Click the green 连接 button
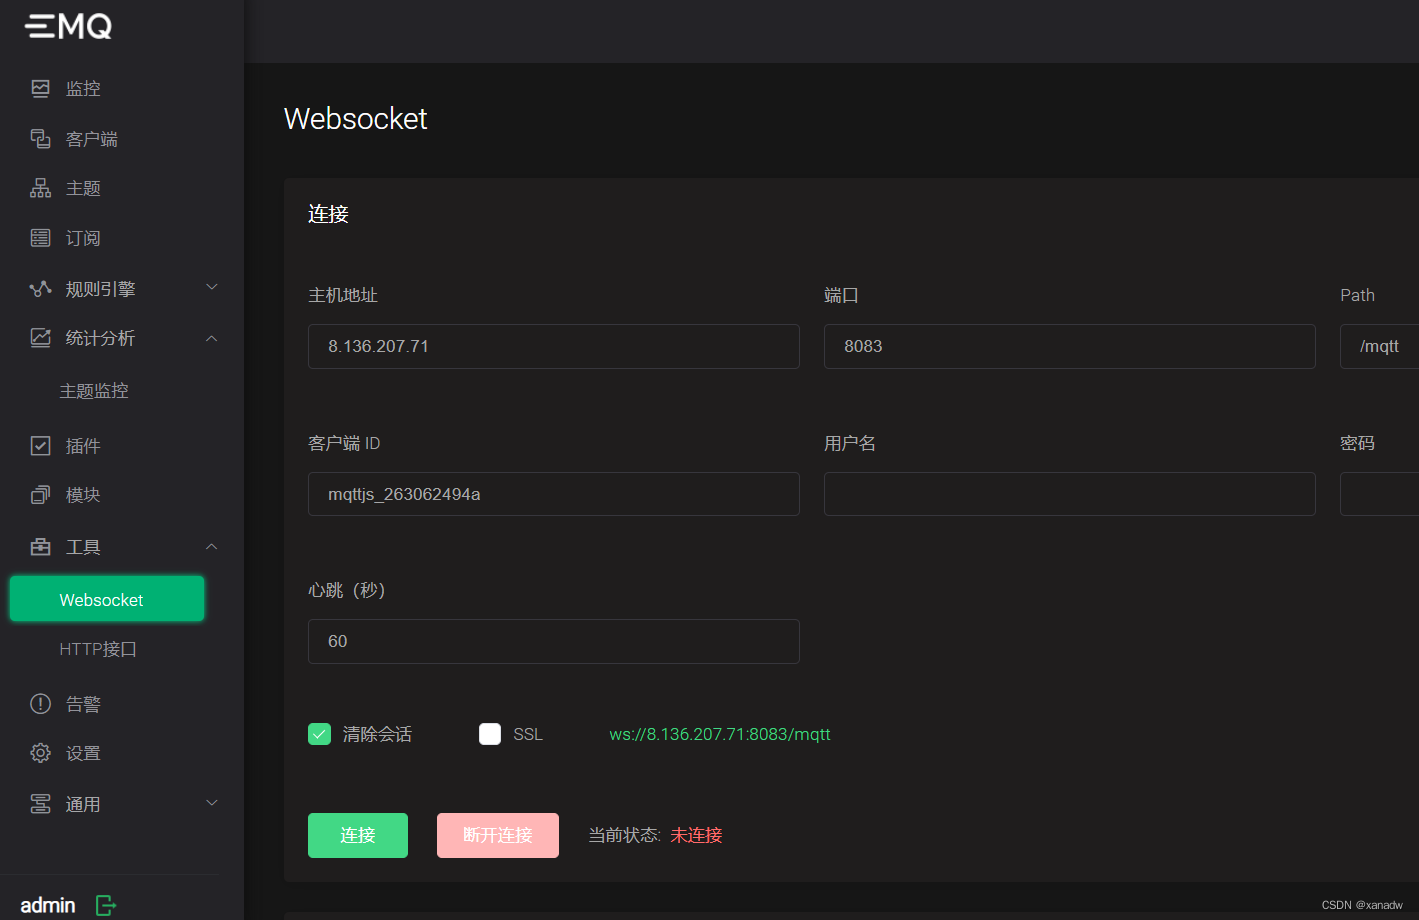 point(358,835)
